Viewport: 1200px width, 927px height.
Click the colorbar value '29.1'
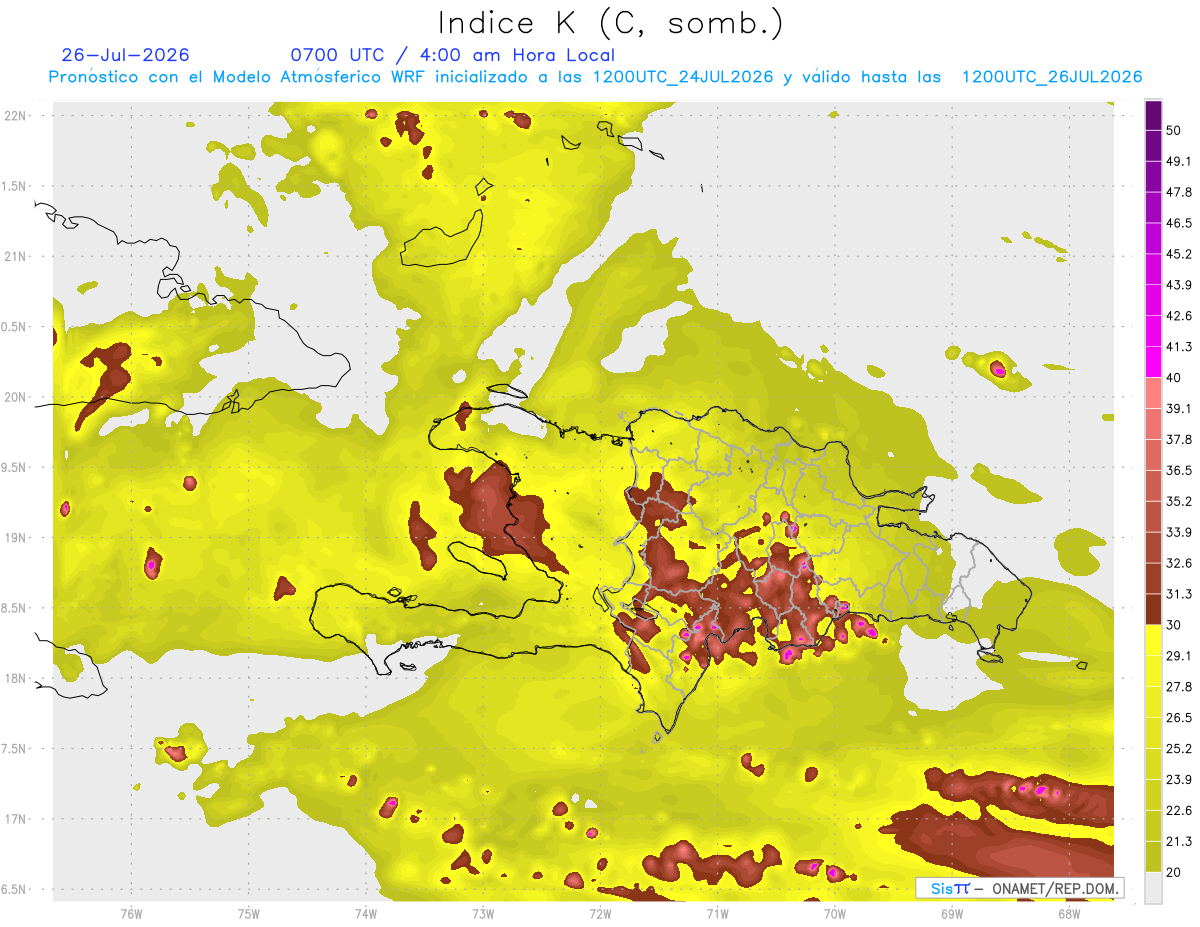(1179, 656)
